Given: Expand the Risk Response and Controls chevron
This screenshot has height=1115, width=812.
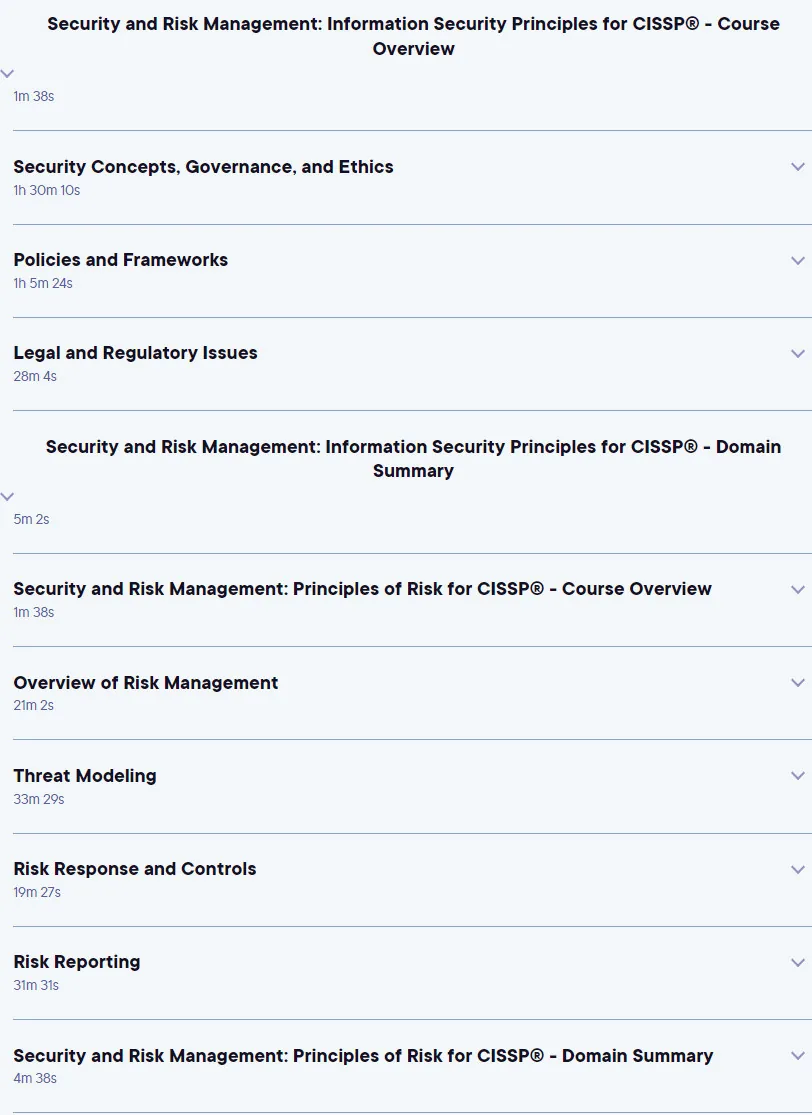Looking at the screenshot, I should pyautogui.click(x=798, y=870).
